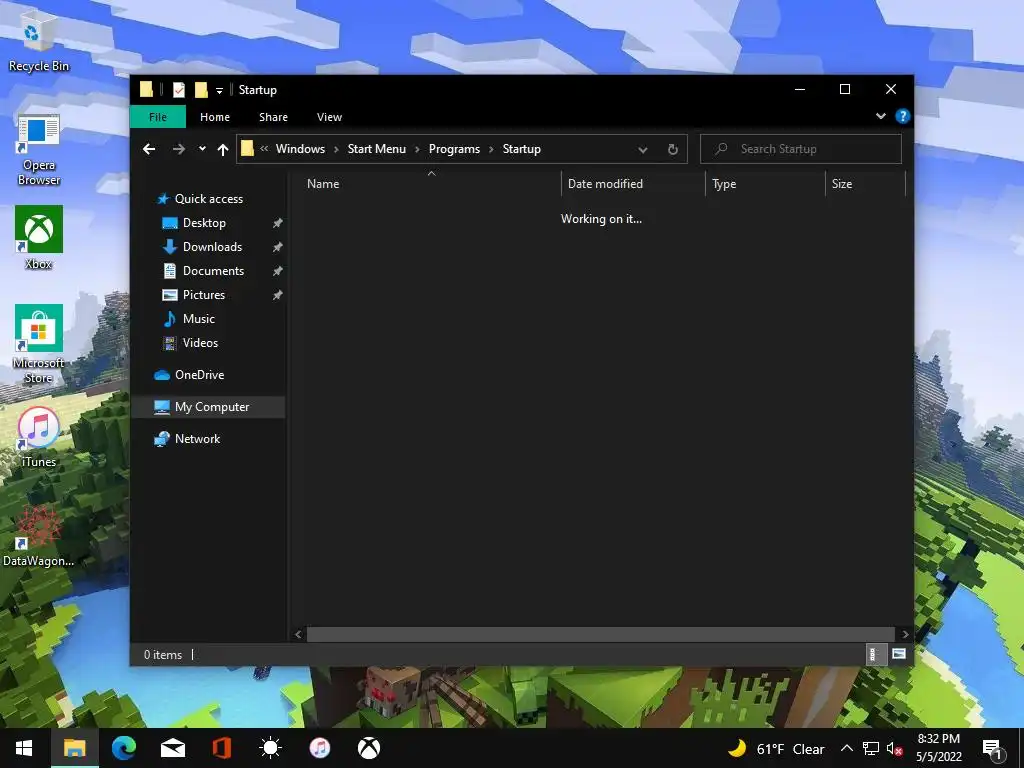Viewport: 1024px width, 768px height.
Task: Switch to the Home ribbon tab
Action: click(x=215, y=117)
